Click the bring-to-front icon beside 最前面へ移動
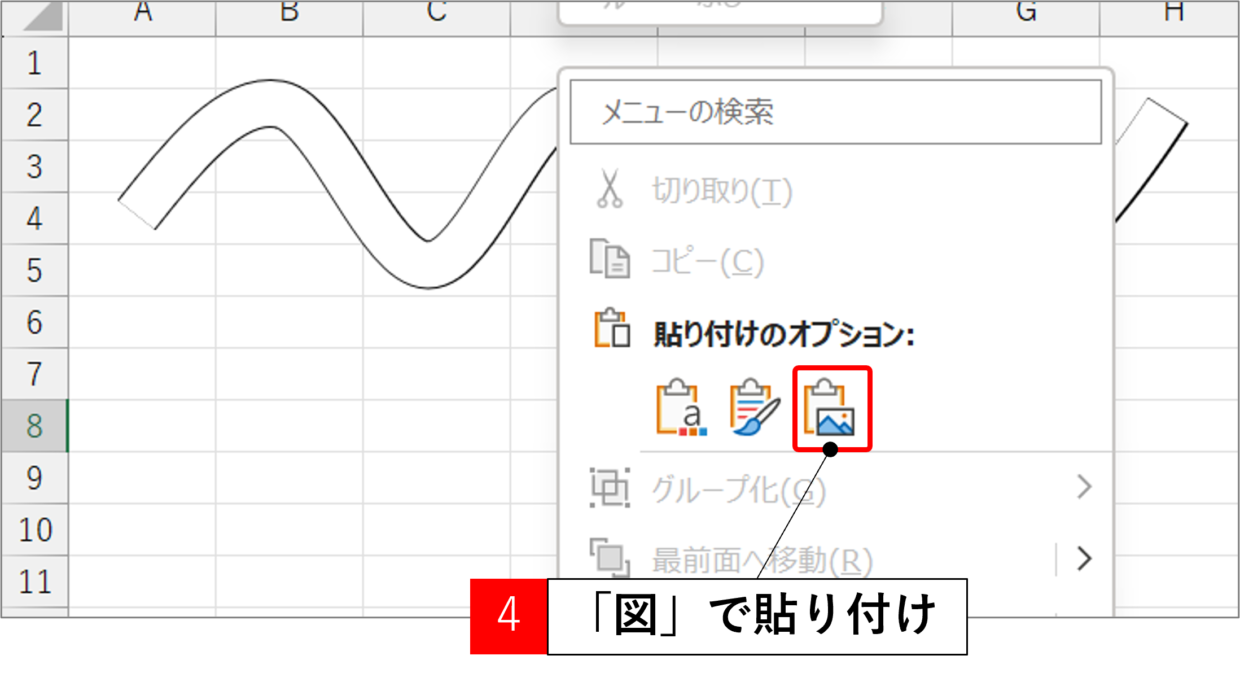This screenshot has width=1240, height=673. click(609, 557)
